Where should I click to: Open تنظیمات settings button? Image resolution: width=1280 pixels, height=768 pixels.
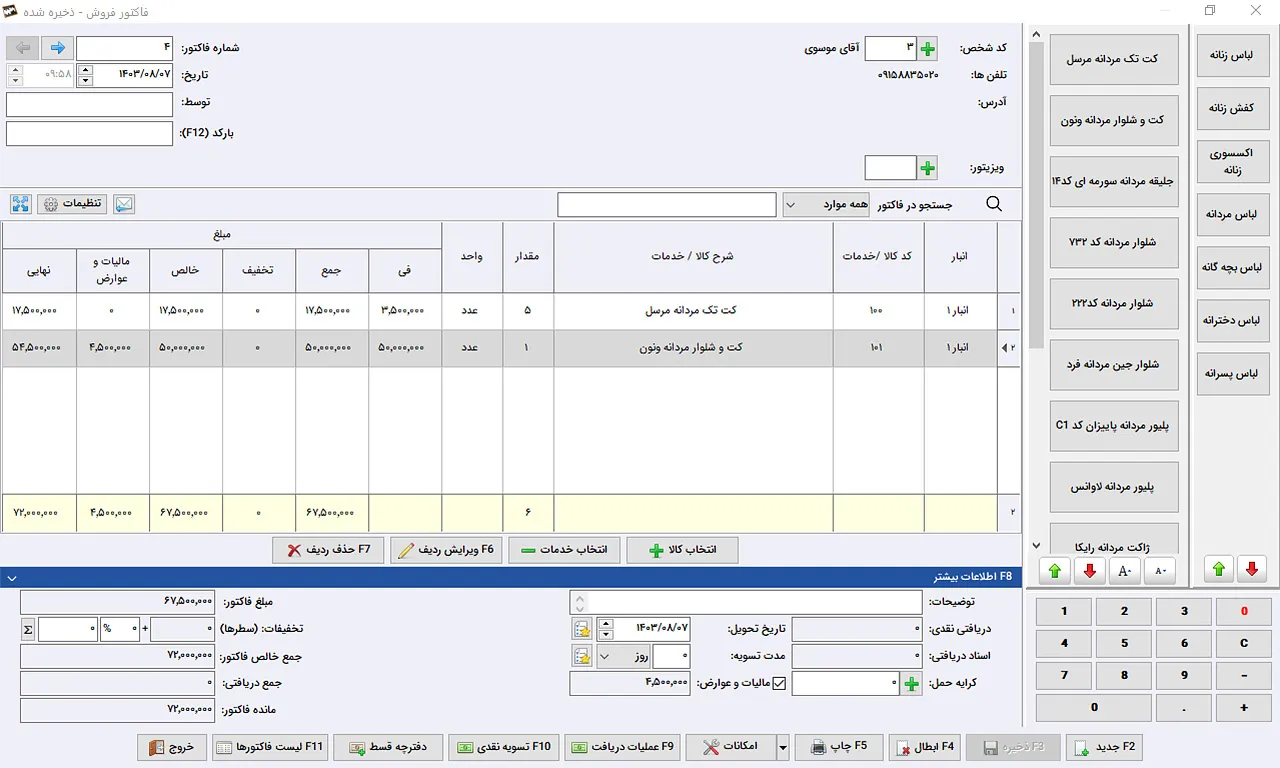(x=73, y=204)
